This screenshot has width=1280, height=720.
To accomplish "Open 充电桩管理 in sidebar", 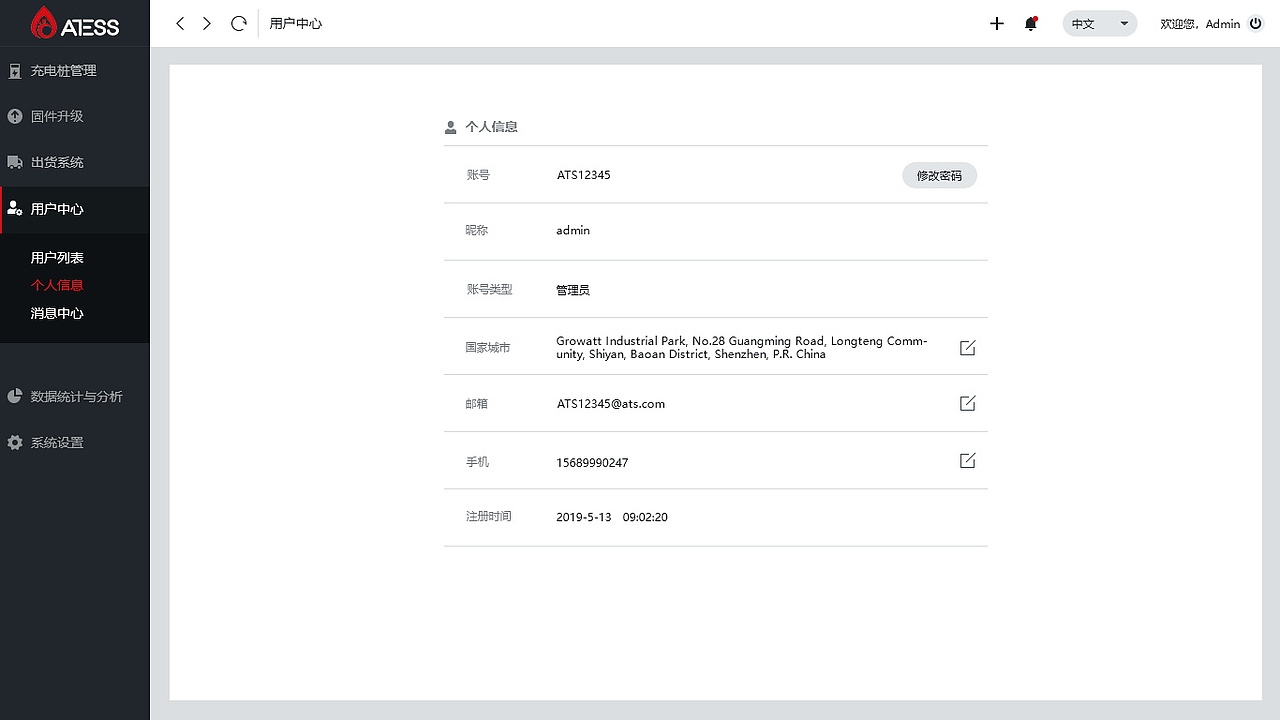I will [63, 71].
